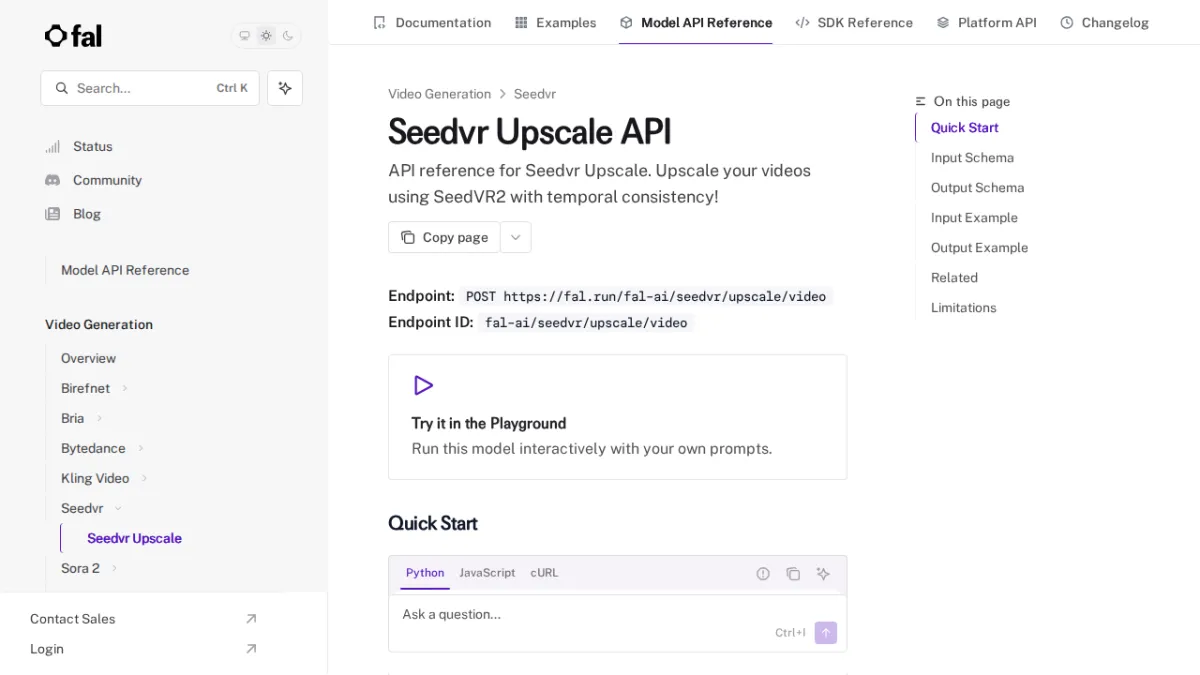Open the SDK Reference tab

coord(854,22)
